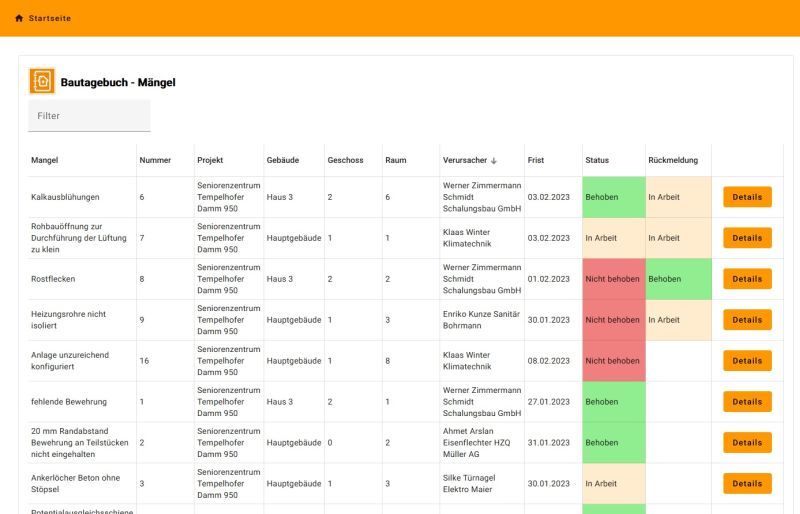Click 'Ahmet Arslan Eisenflechter HZQ Müller AG'
800x514 pixels.
click(x=477, y=443)
